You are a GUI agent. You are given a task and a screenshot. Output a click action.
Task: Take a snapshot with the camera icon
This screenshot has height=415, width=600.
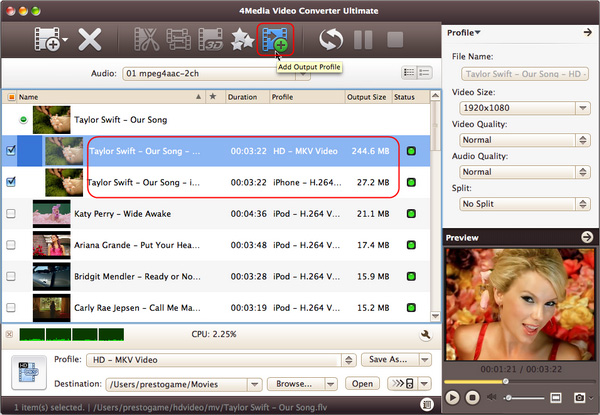coord(579,398)
